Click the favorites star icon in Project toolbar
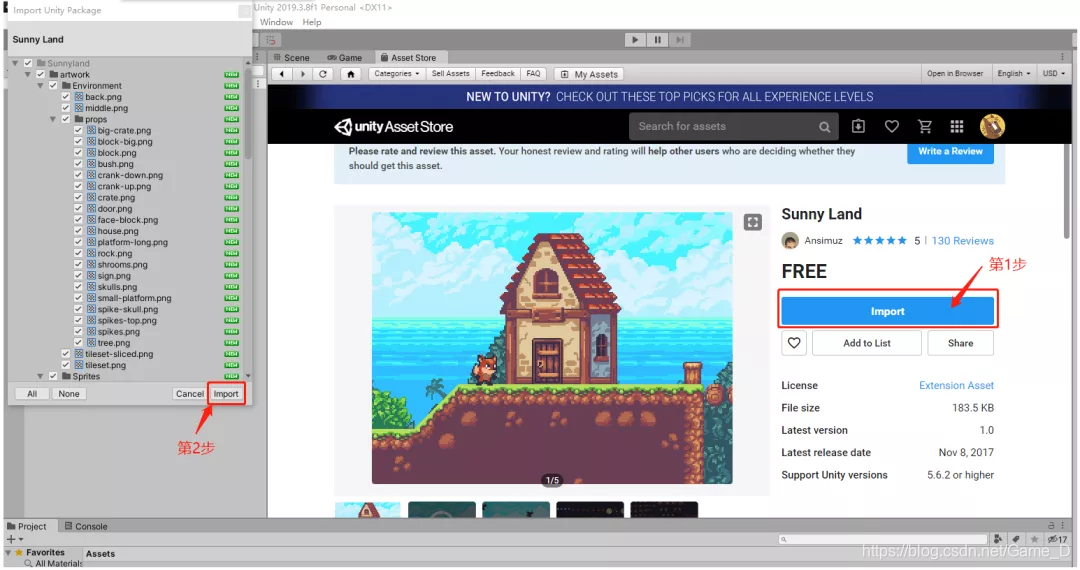 click(x=1034, y=539)
